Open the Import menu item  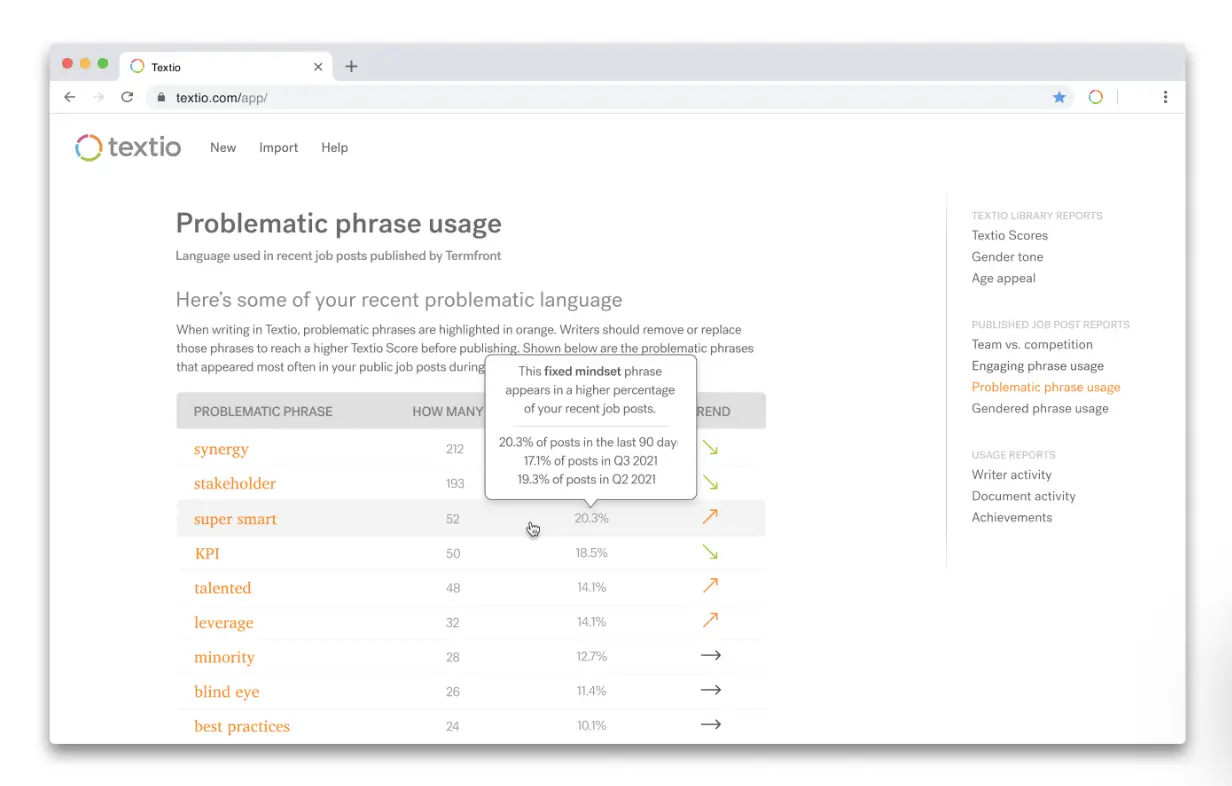(278, 148)
